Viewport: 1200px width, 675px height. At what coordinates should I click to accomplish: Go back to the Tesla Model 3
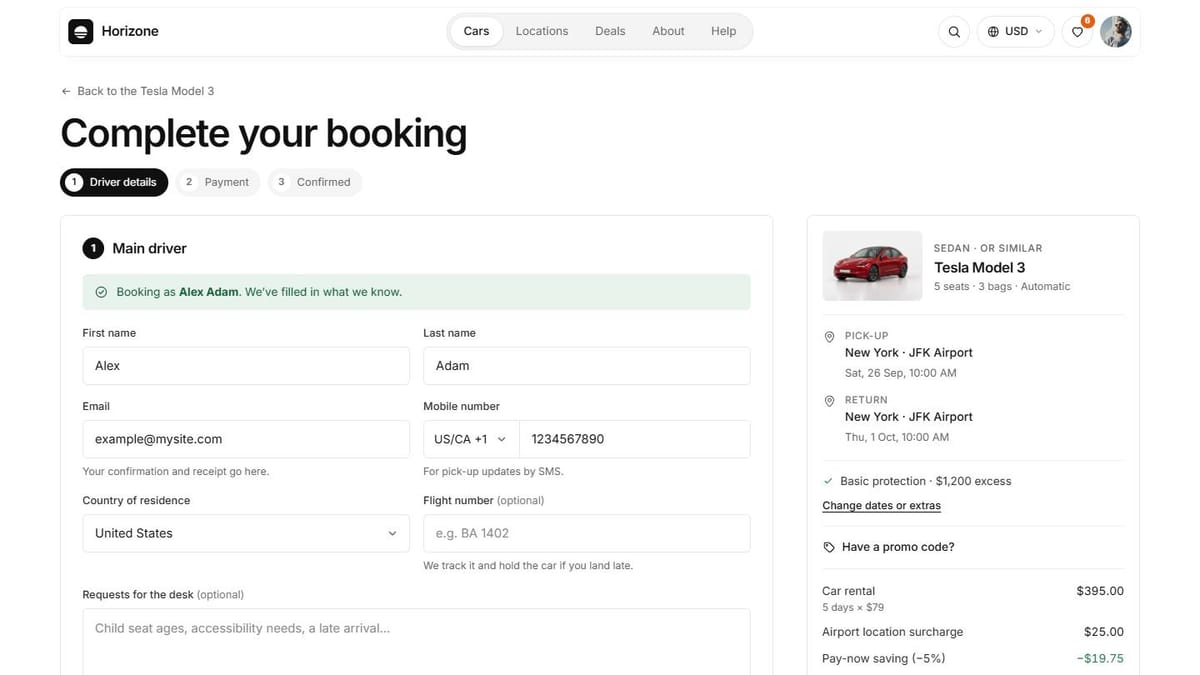point(138,91)
